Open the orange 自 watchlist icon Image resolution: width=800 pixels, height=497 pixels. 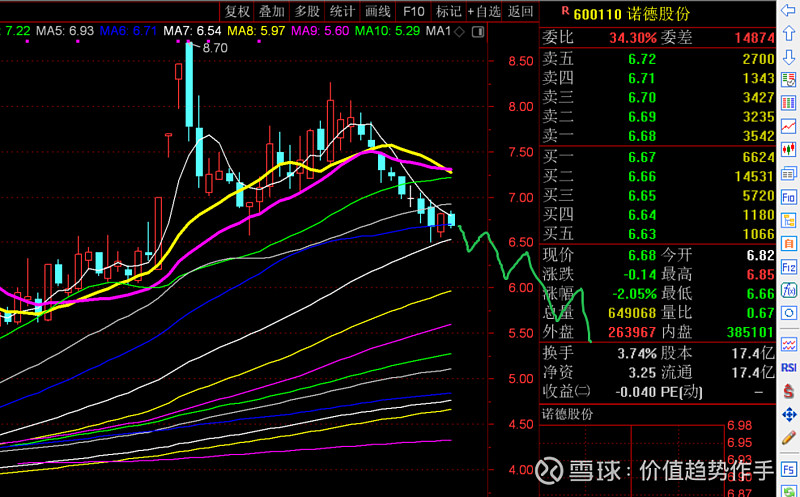[x=788, y=244]
